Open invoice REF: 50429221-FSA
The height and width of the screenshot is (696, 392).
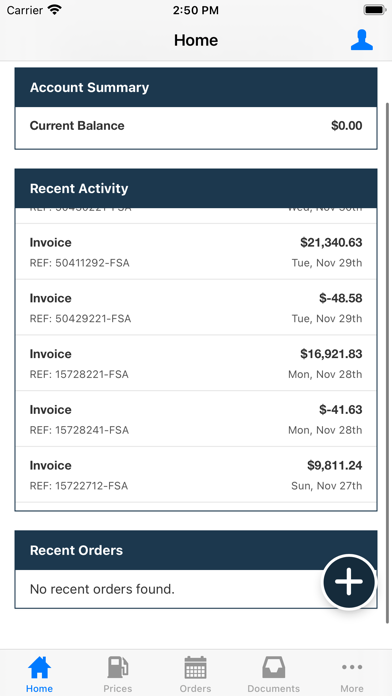pos(196,308)
